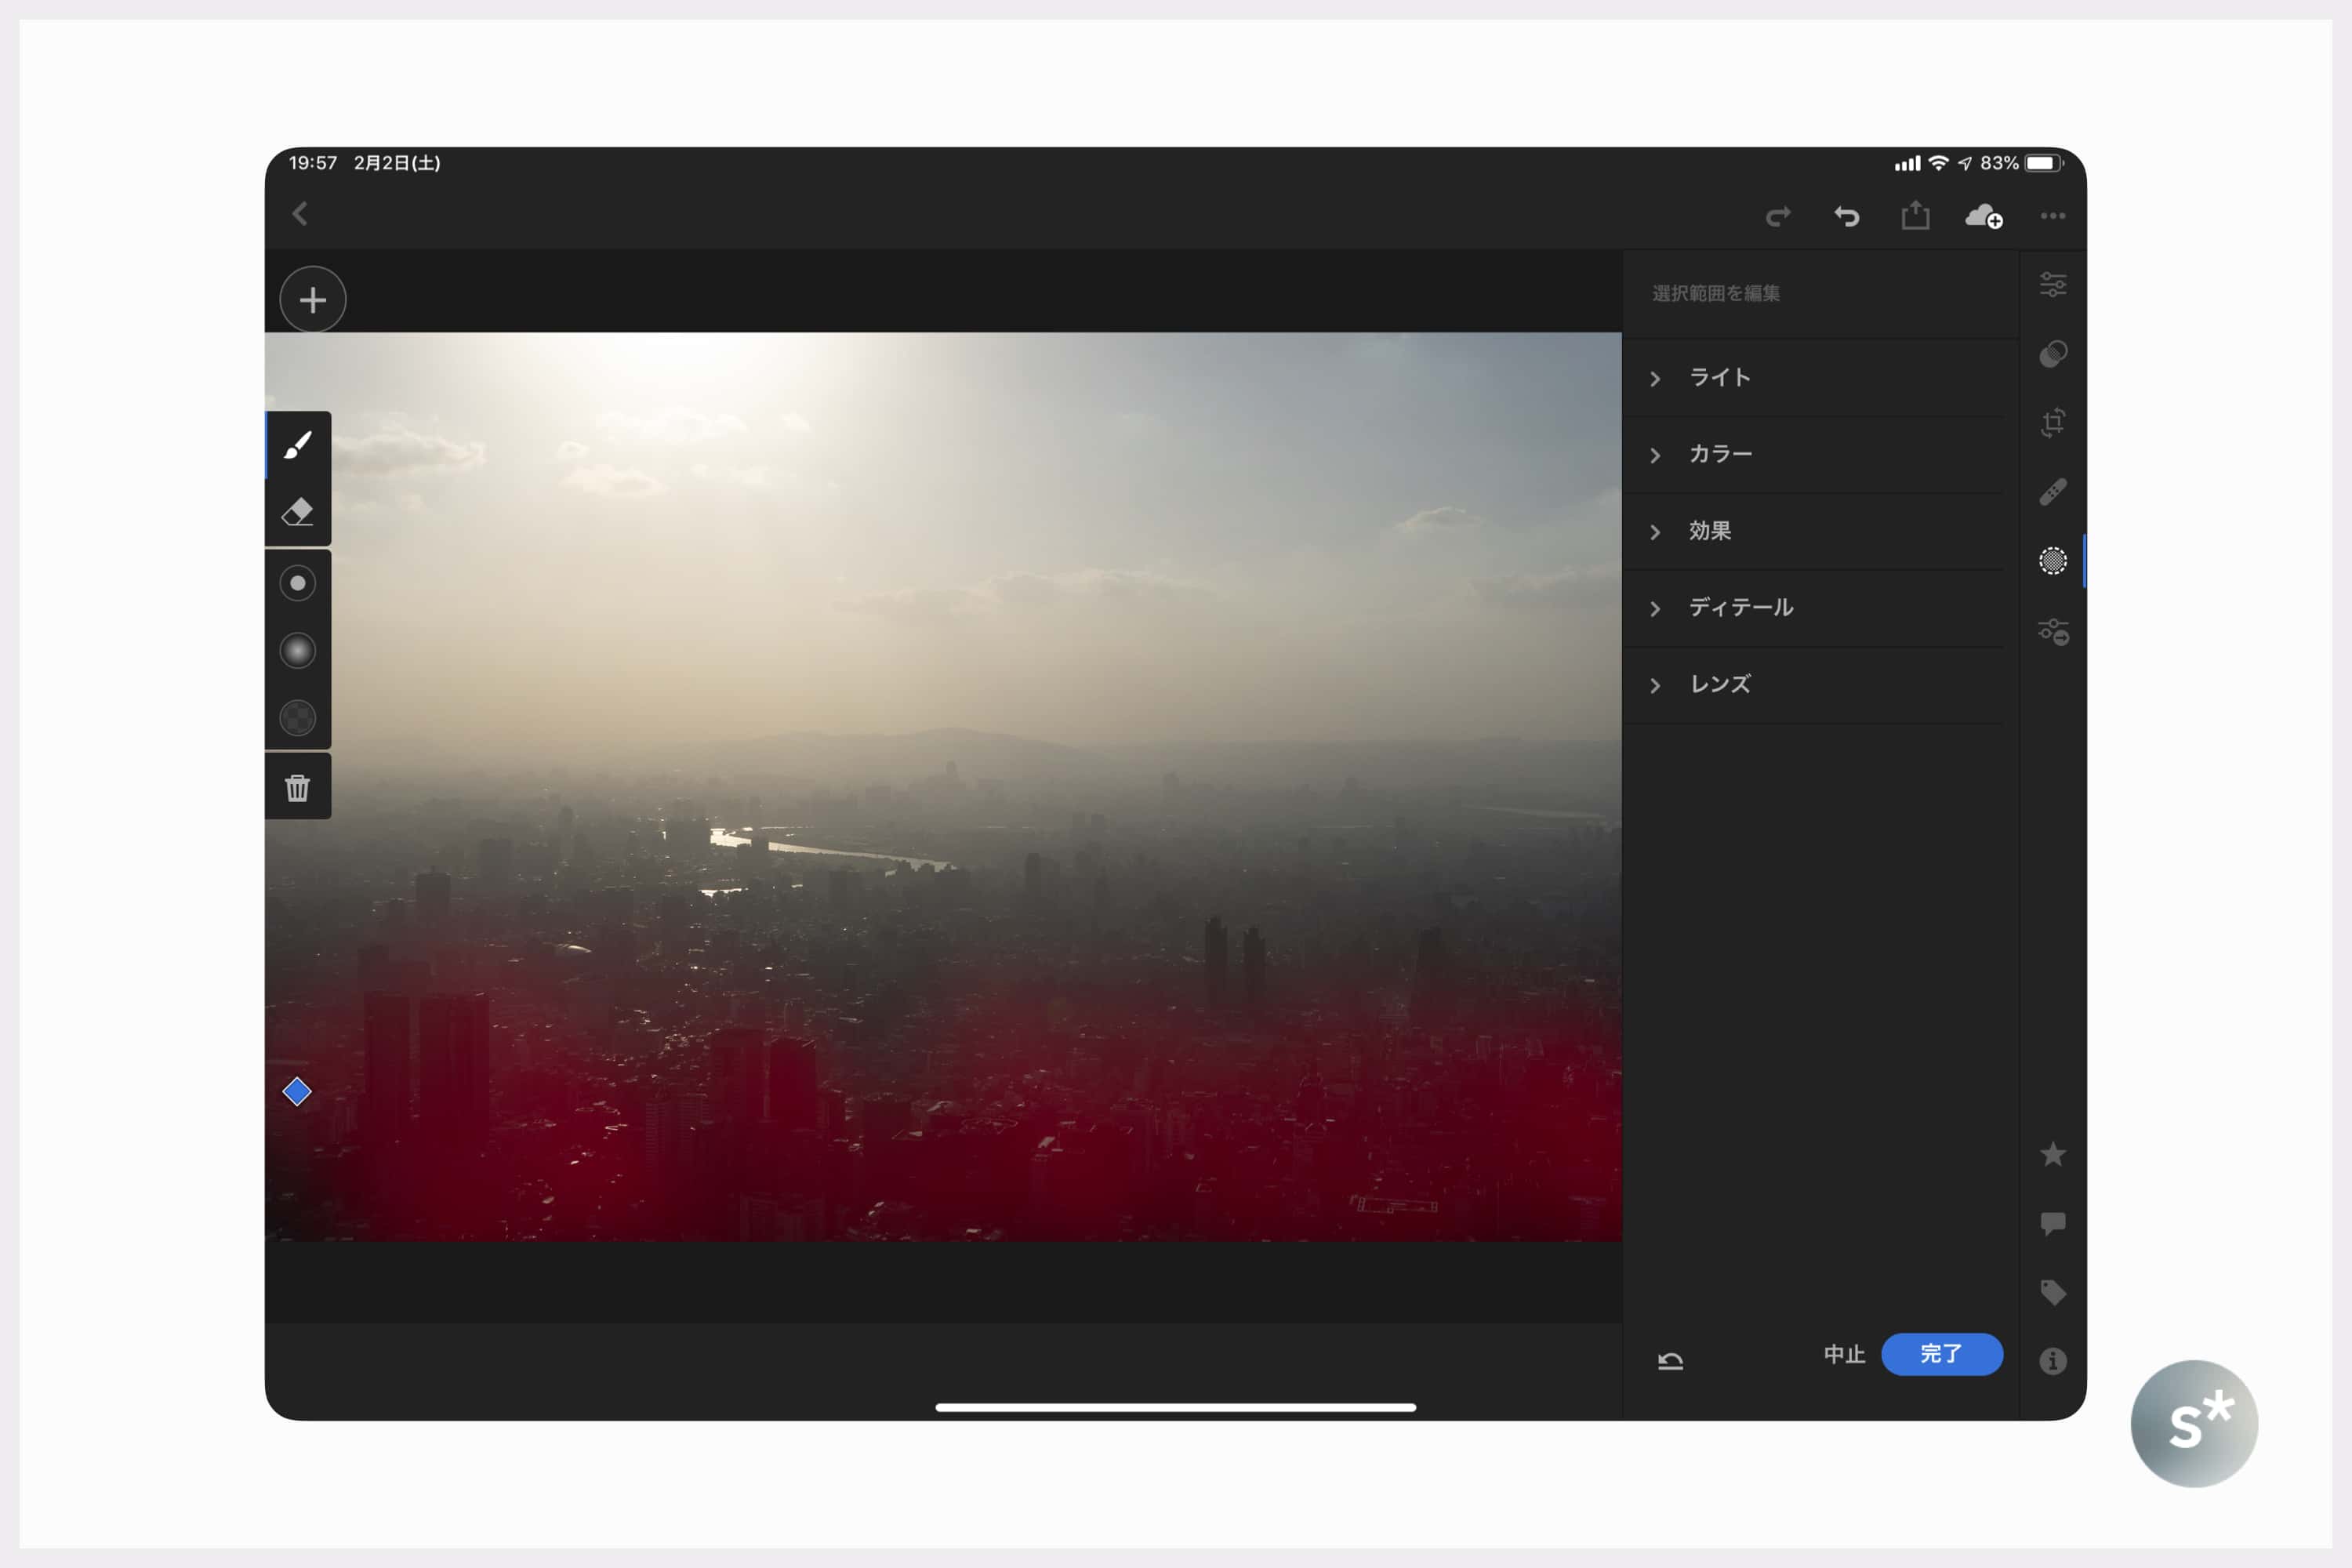Expand the ライト section

coord(1720,378)
